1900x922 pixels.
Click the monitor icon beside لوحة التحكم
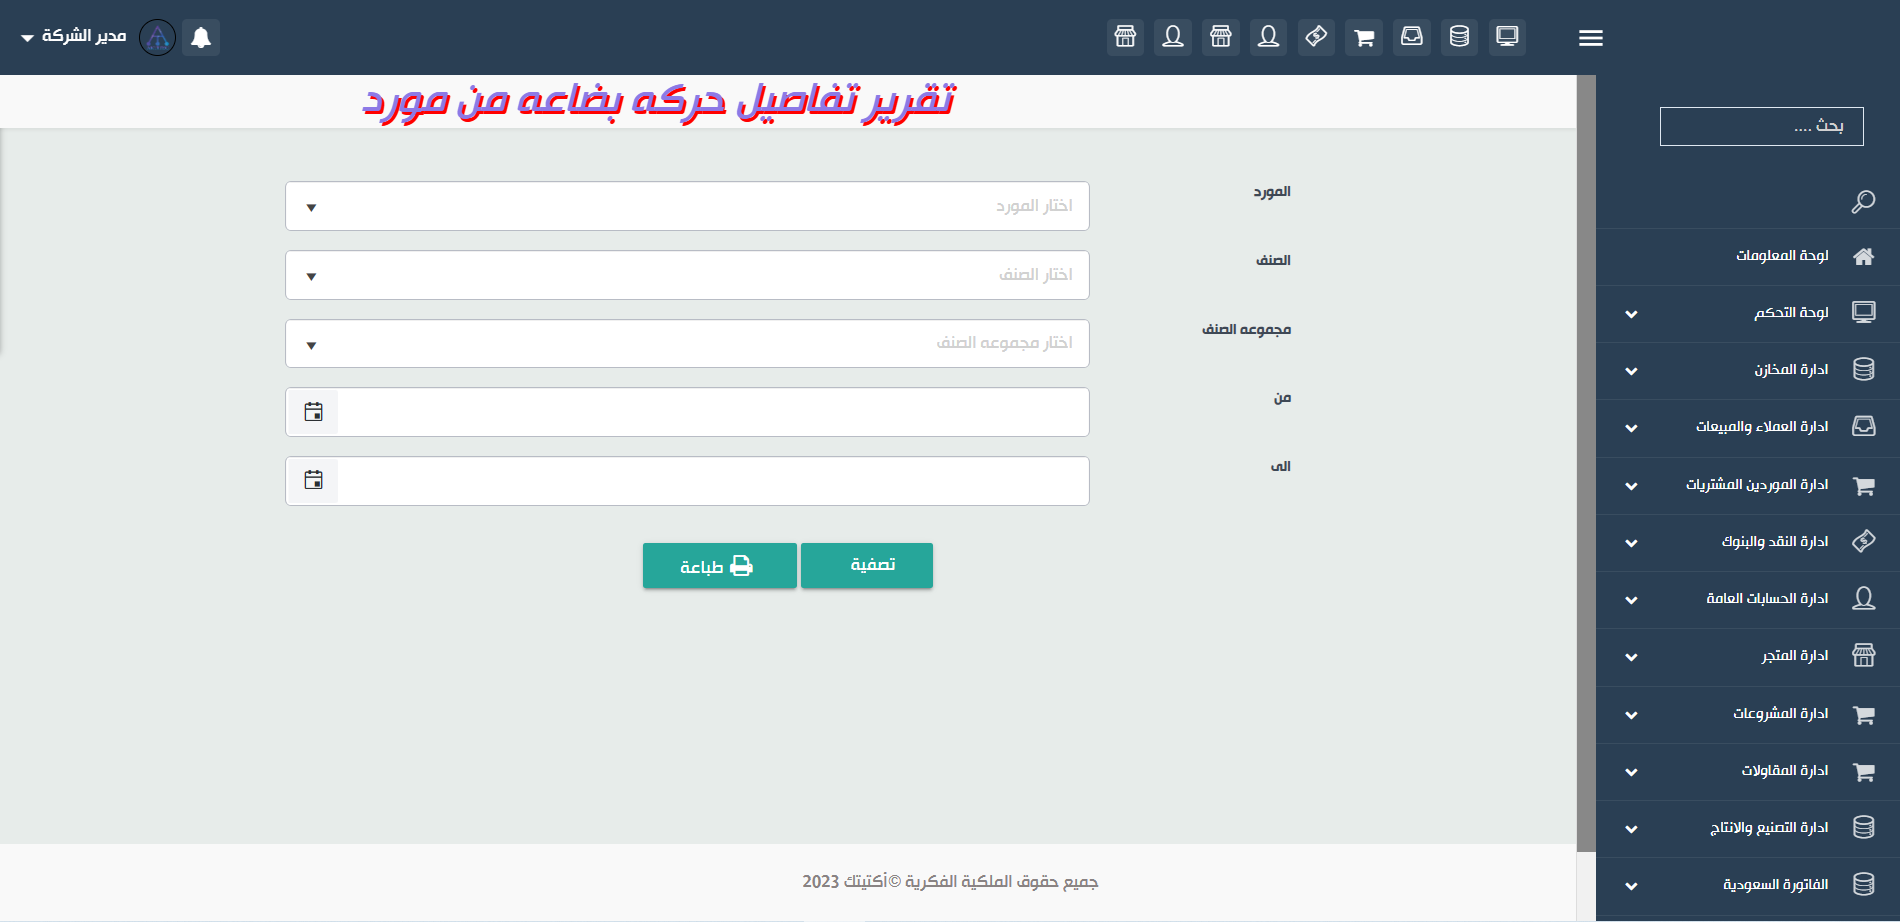[x=1863, y=313]
